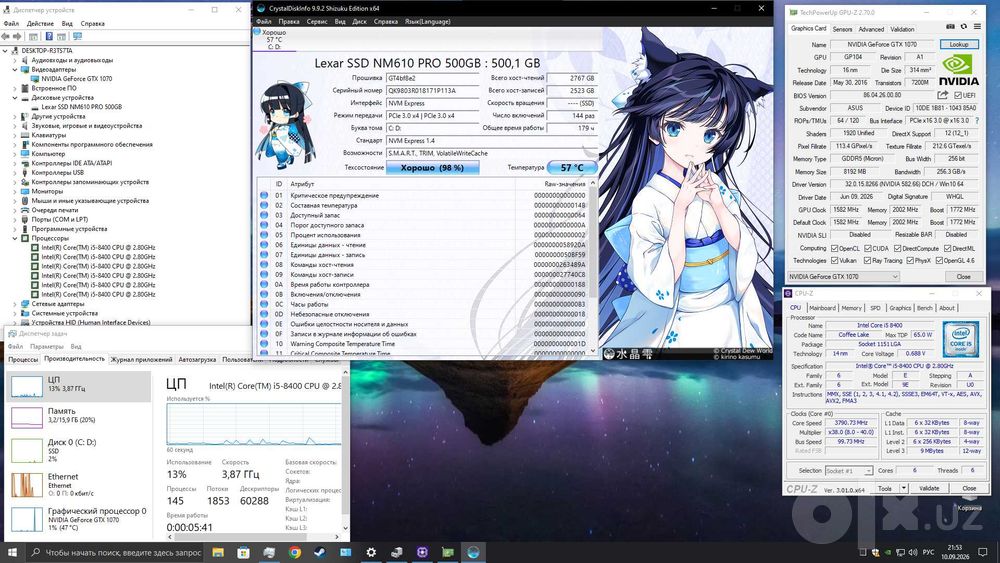The width and height of the screenshot is (1000, 563).
Task: Select Ethernet in Task Manager performance list
Action: click(78, 485)
